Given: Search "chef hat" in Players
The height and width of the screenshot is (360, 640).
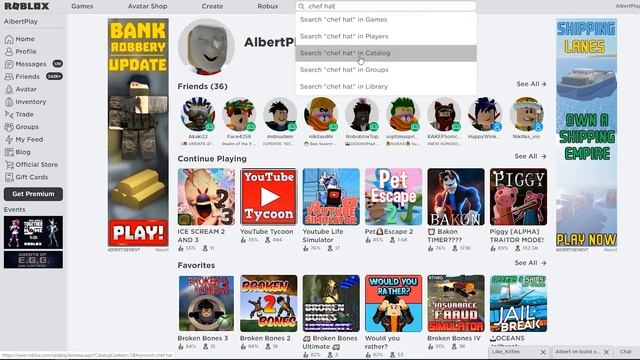Looking at the screenshot, I should tap(386, 36).
